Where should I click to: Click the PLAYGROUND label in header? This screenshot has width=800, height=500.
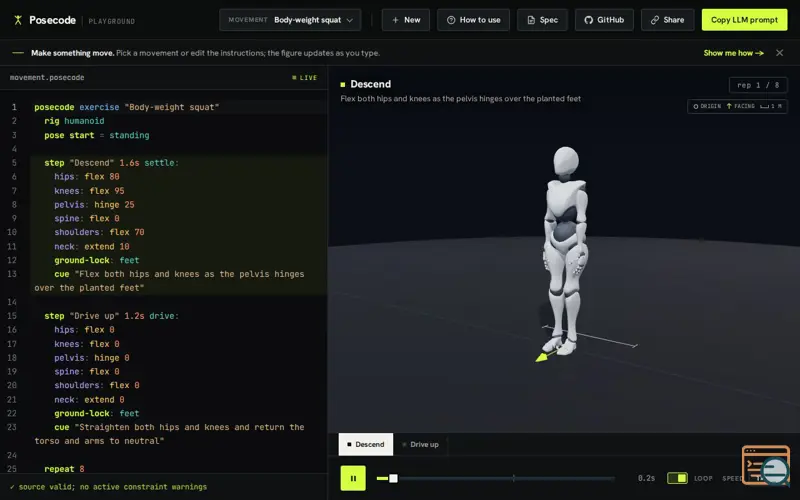tap(112, 21)
